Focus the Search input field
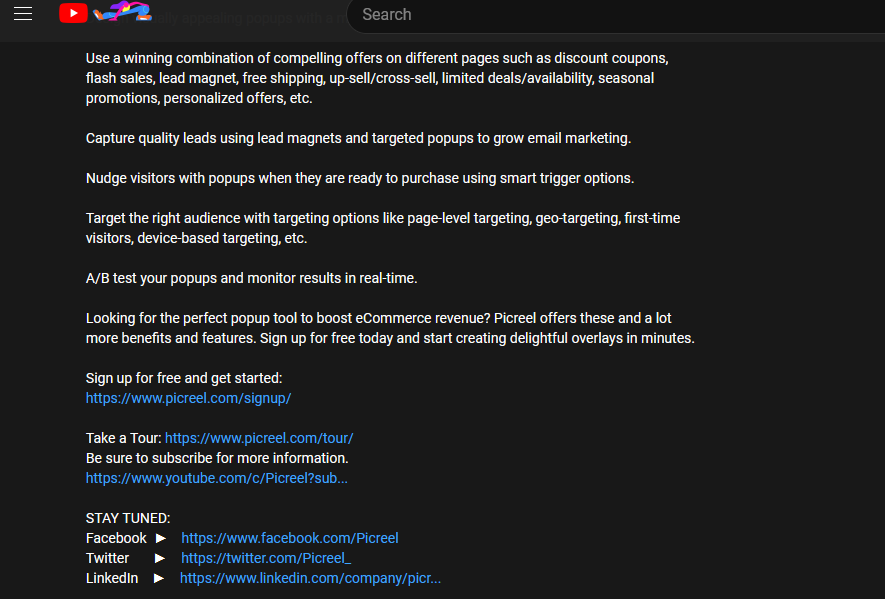Viewport: 885px width, 599px height. [615, 15]
